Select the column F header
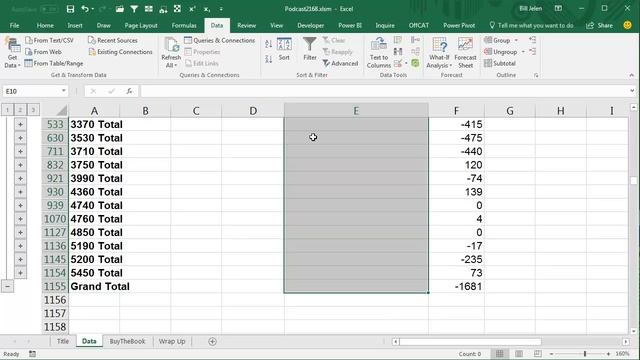The height and width of the screenshot is (360, 640). coord(456,111)
